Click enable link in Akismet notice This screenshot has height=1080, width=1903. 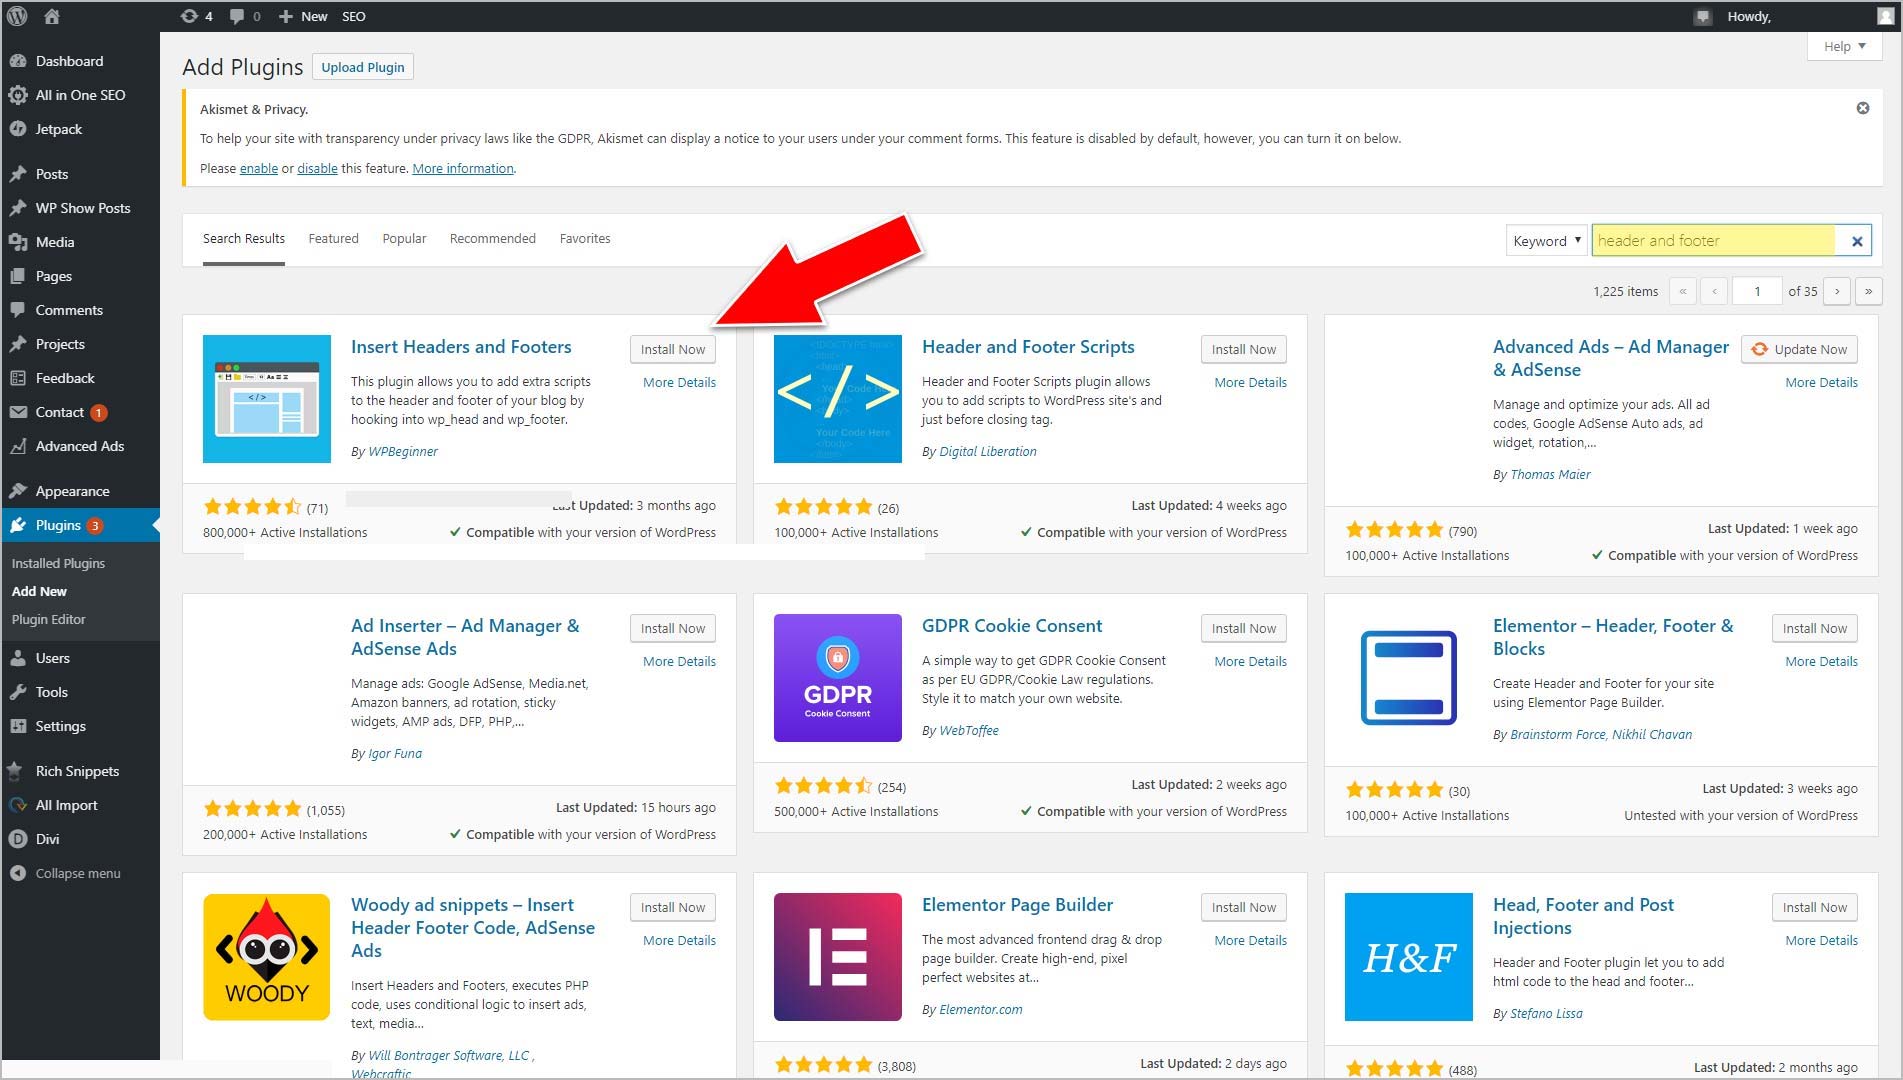(x=259, y=168)
